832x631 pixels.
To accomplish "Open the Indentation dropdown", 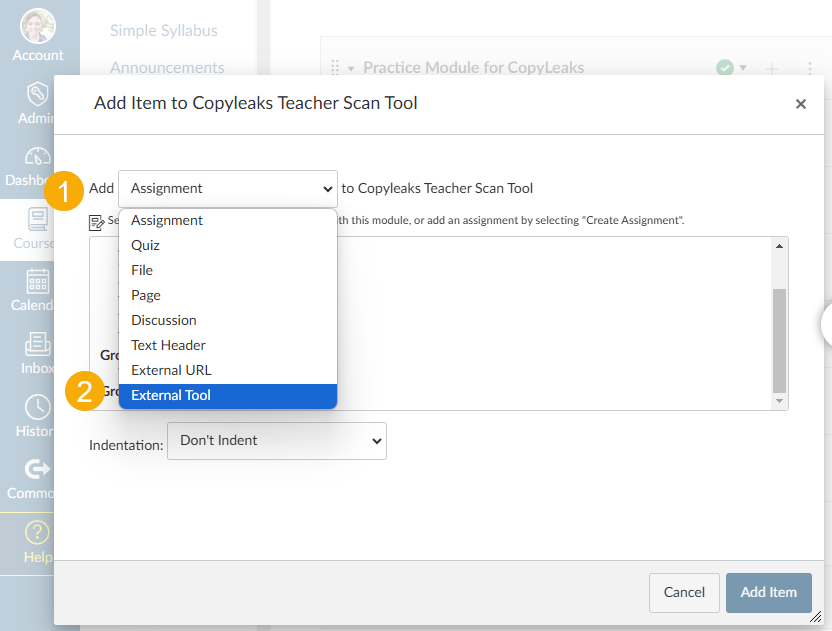I will click(x=276, y=441).
